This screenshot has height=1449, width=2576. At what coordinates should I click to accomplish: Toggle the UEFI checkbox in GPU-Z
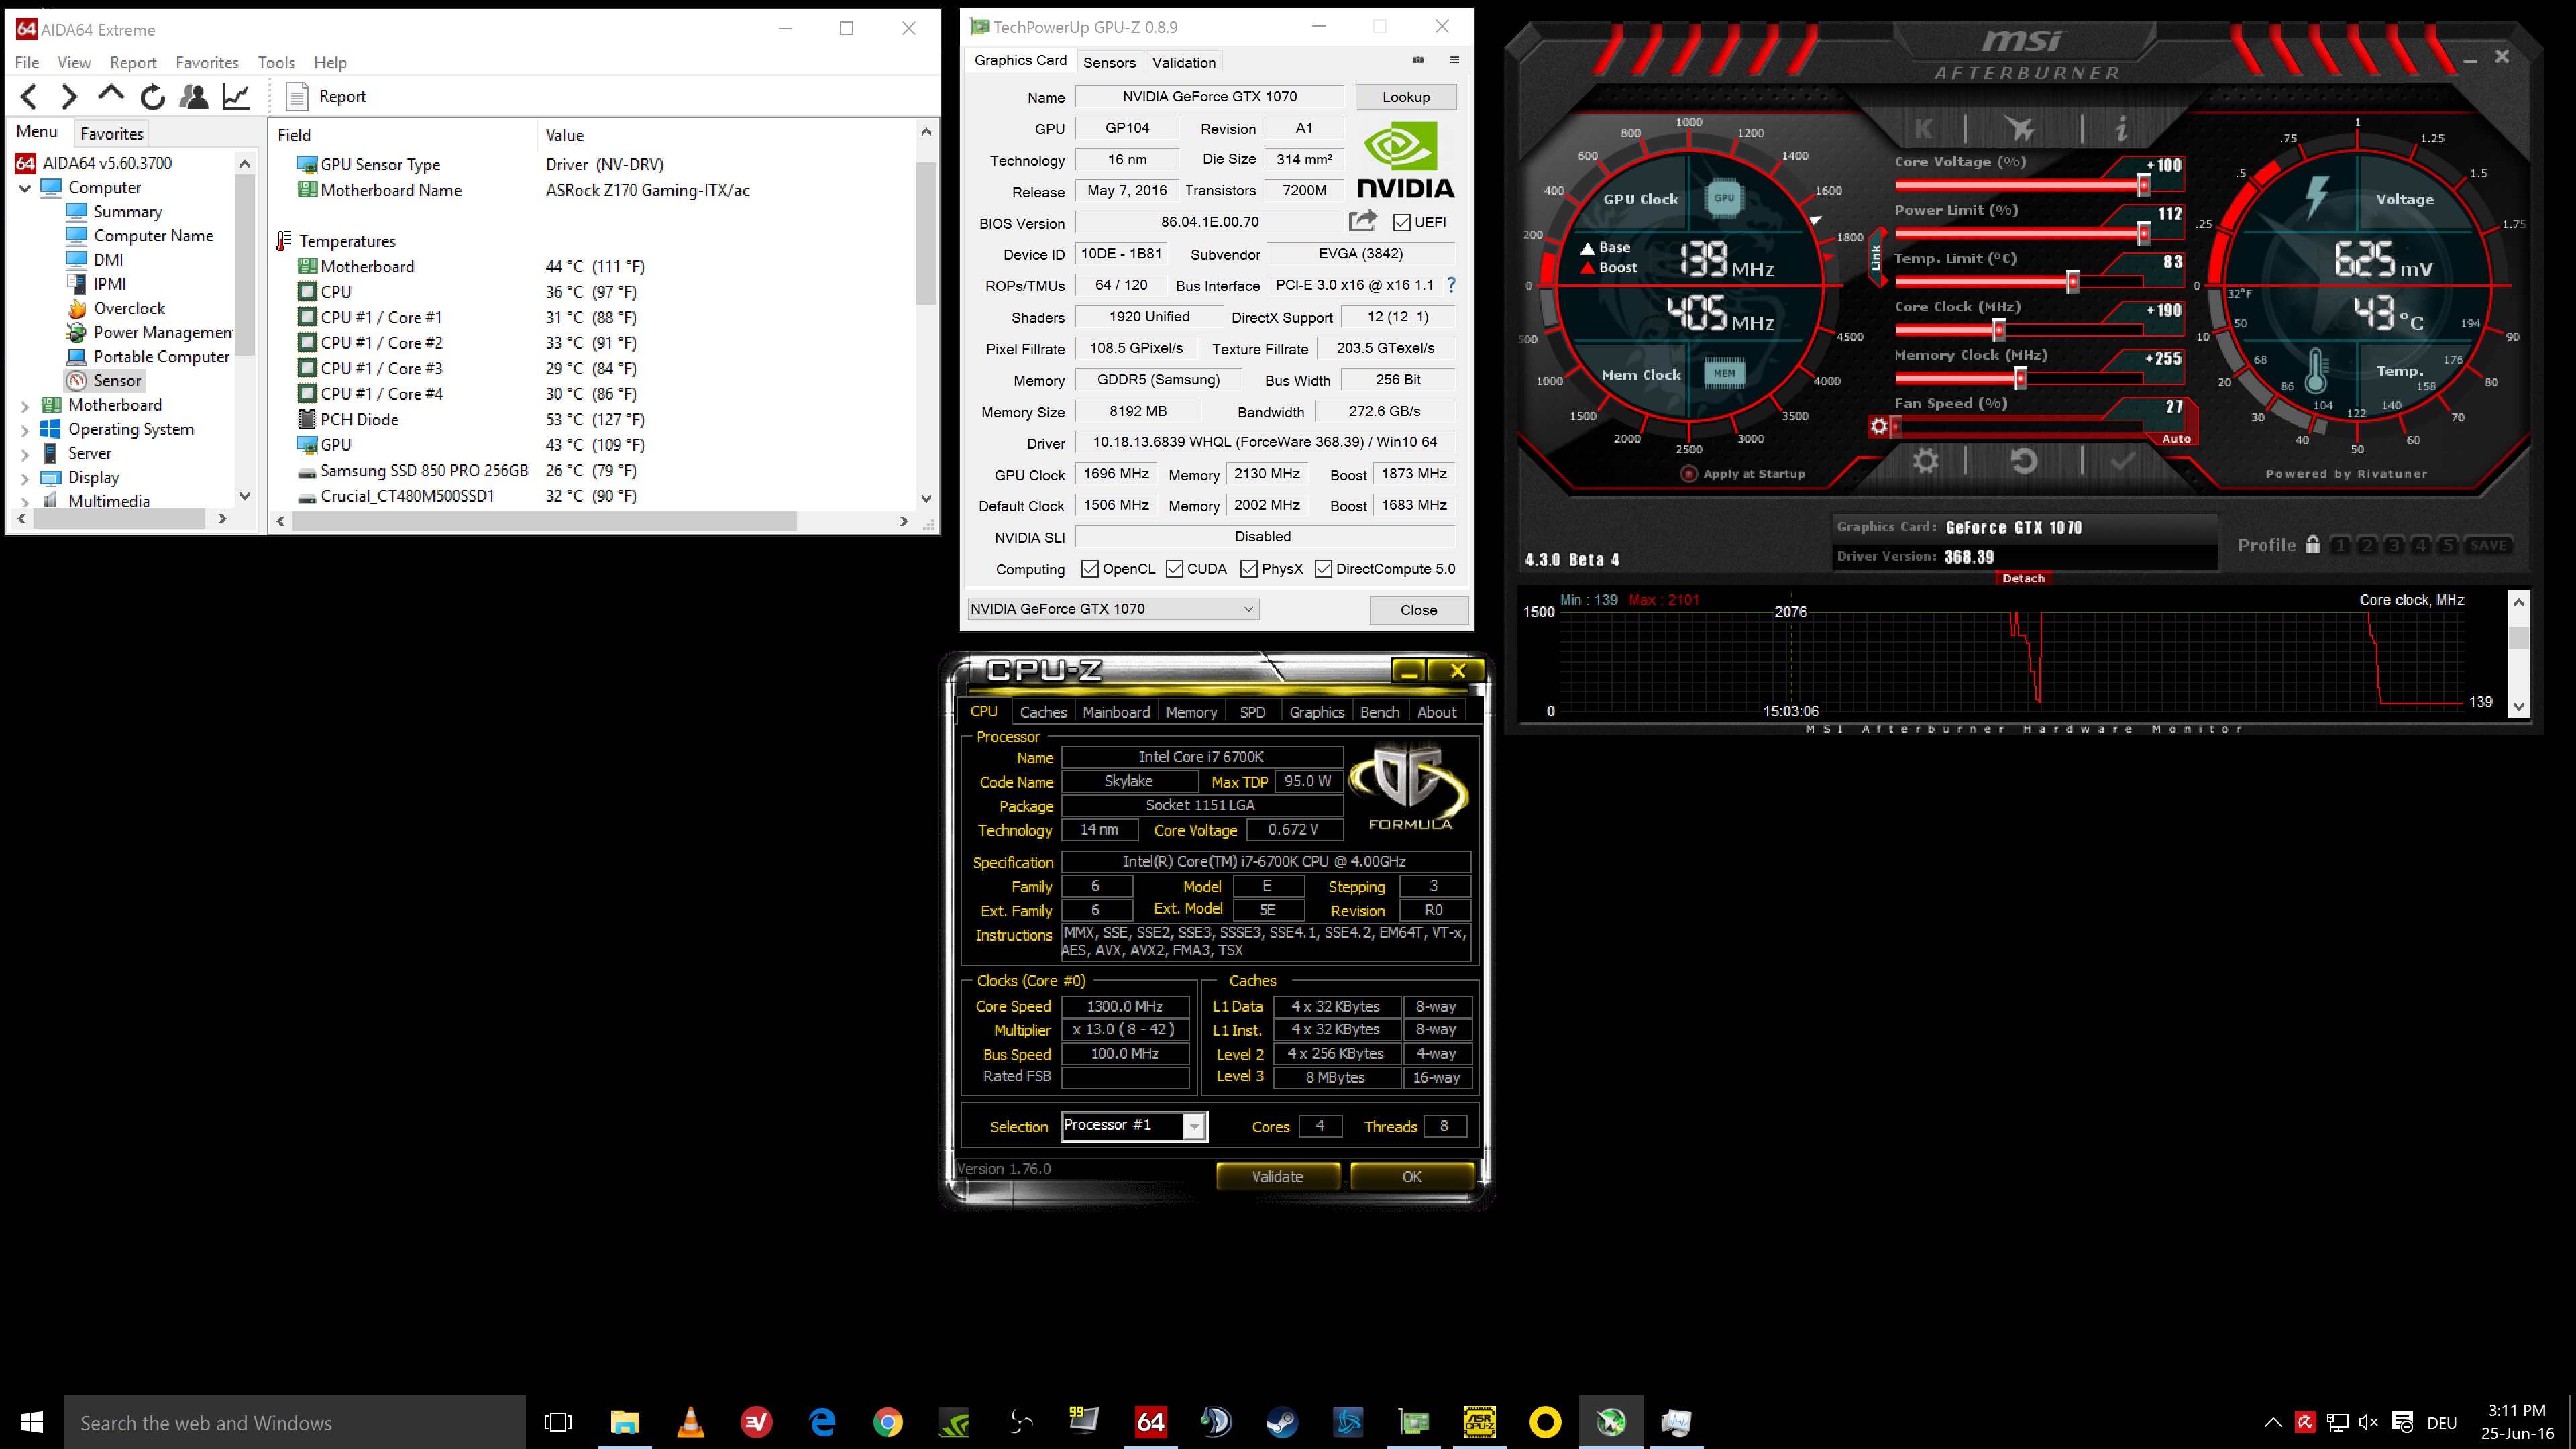(1402, 222)
